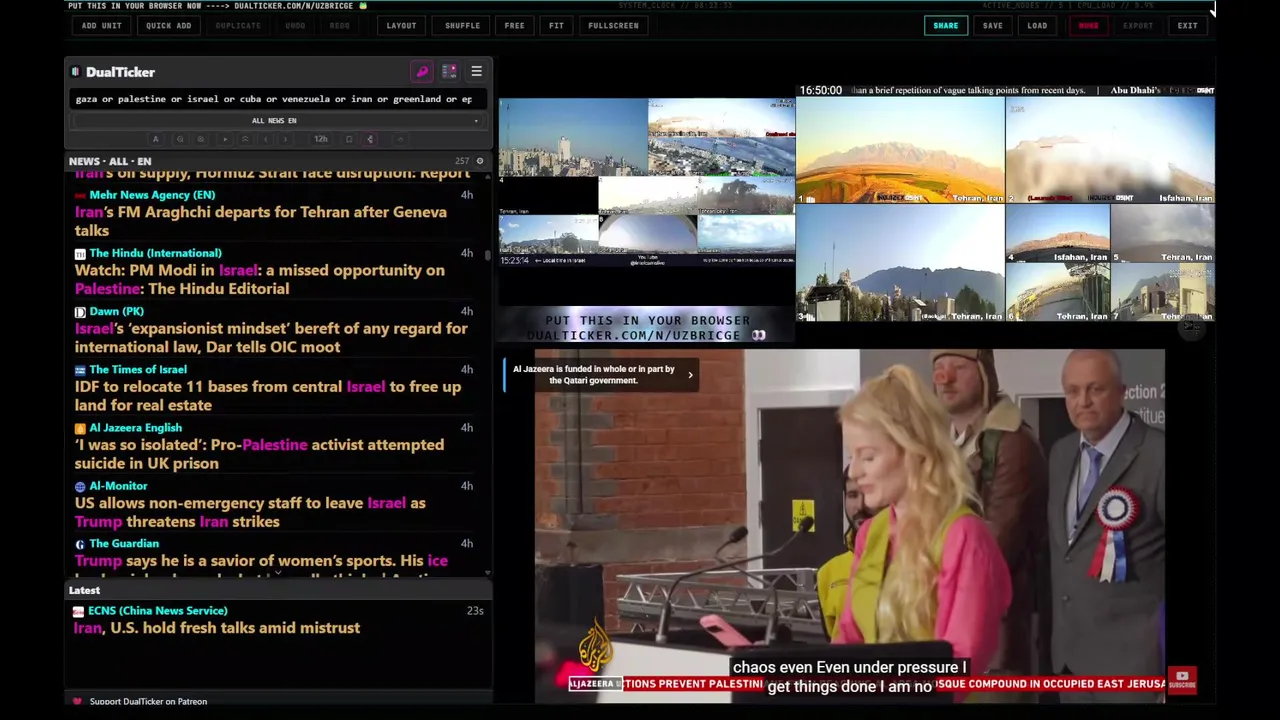The width and height of the screenshot is (1280, 720).
Task: Open Hindu headline about PM Modi in Israel
Action: click(260, 279)
